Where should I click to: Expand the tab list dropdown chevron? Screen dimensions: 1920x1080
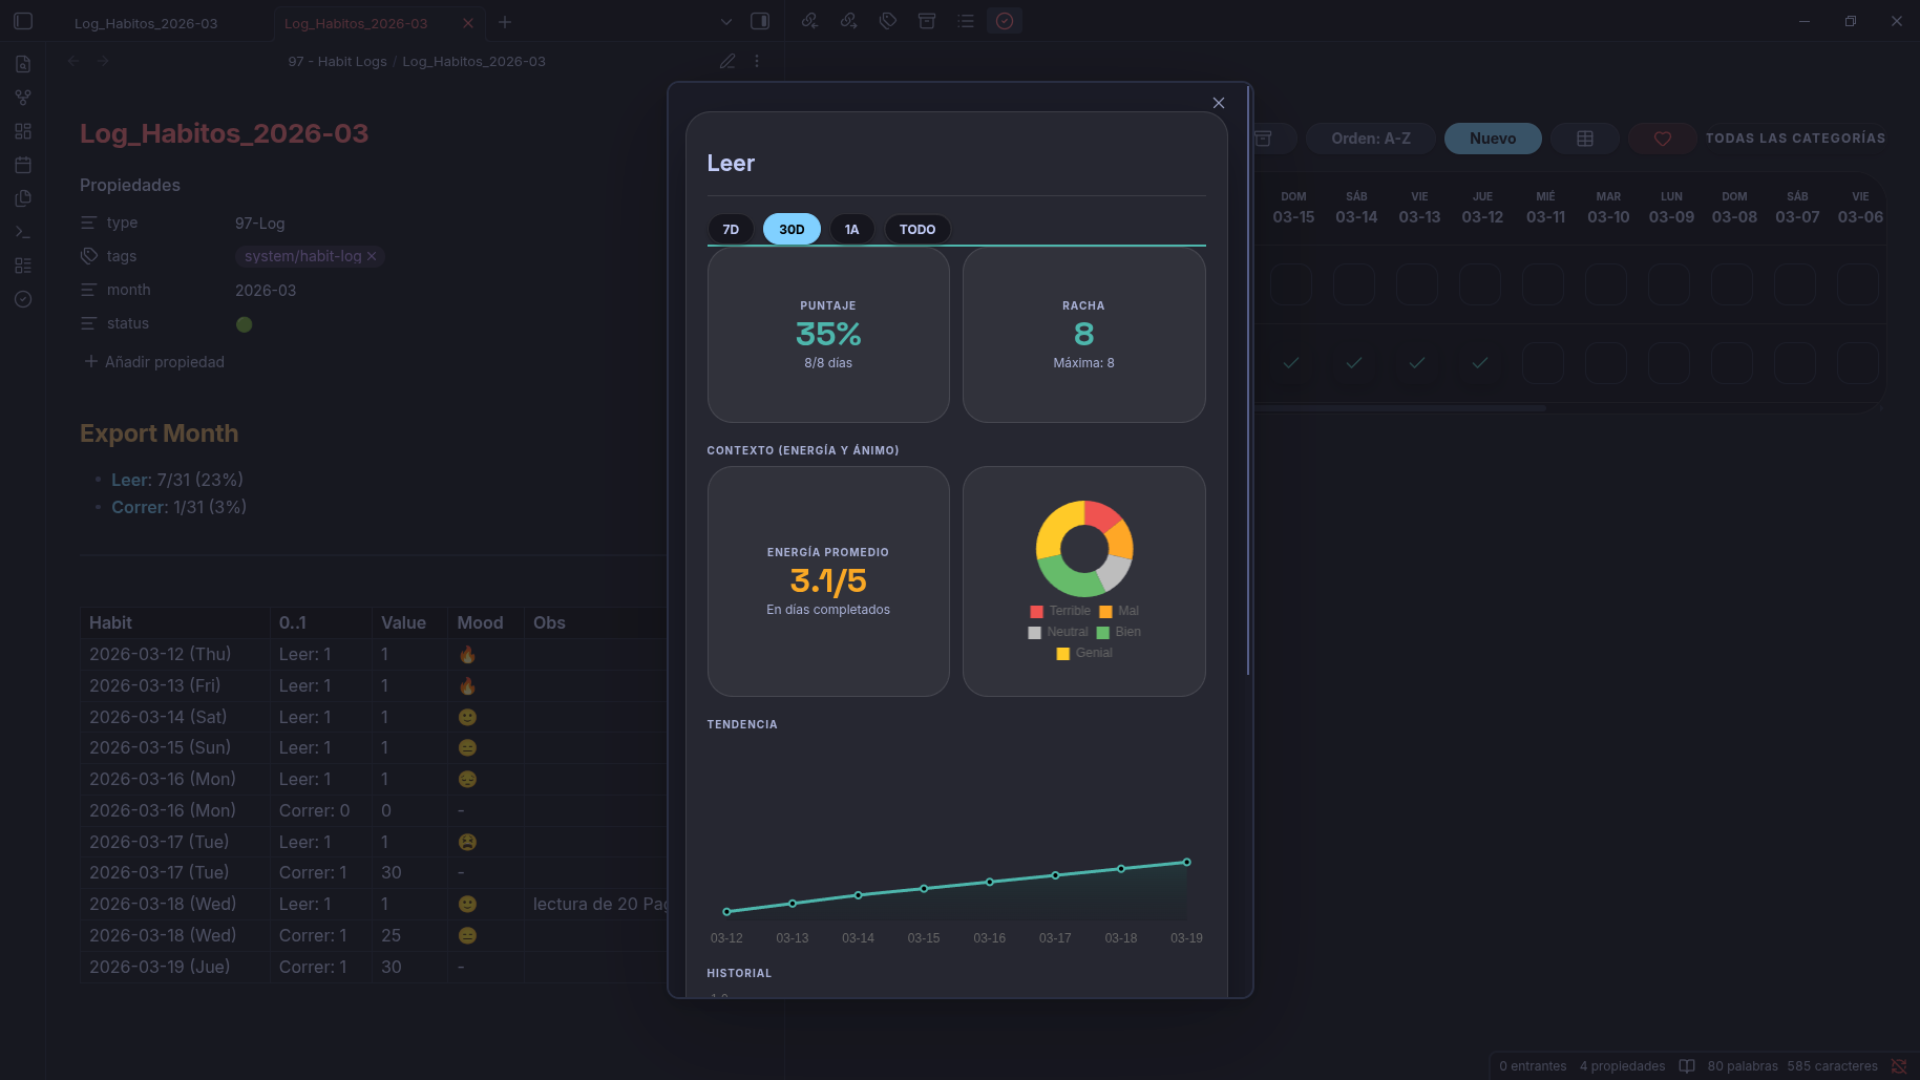tap(726, 22)
